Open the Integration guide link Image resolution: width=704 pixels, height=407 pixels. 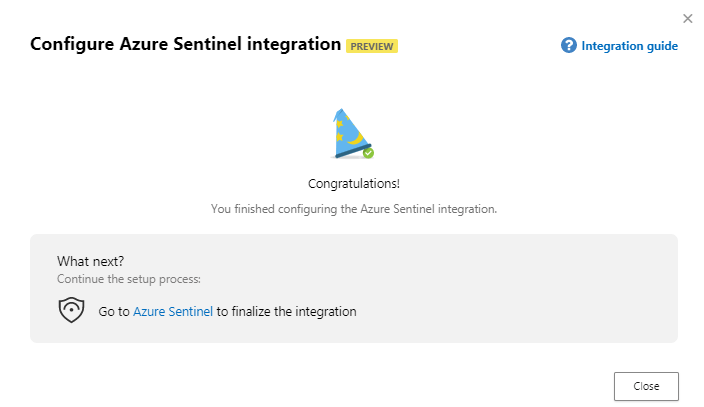[629, 46]
